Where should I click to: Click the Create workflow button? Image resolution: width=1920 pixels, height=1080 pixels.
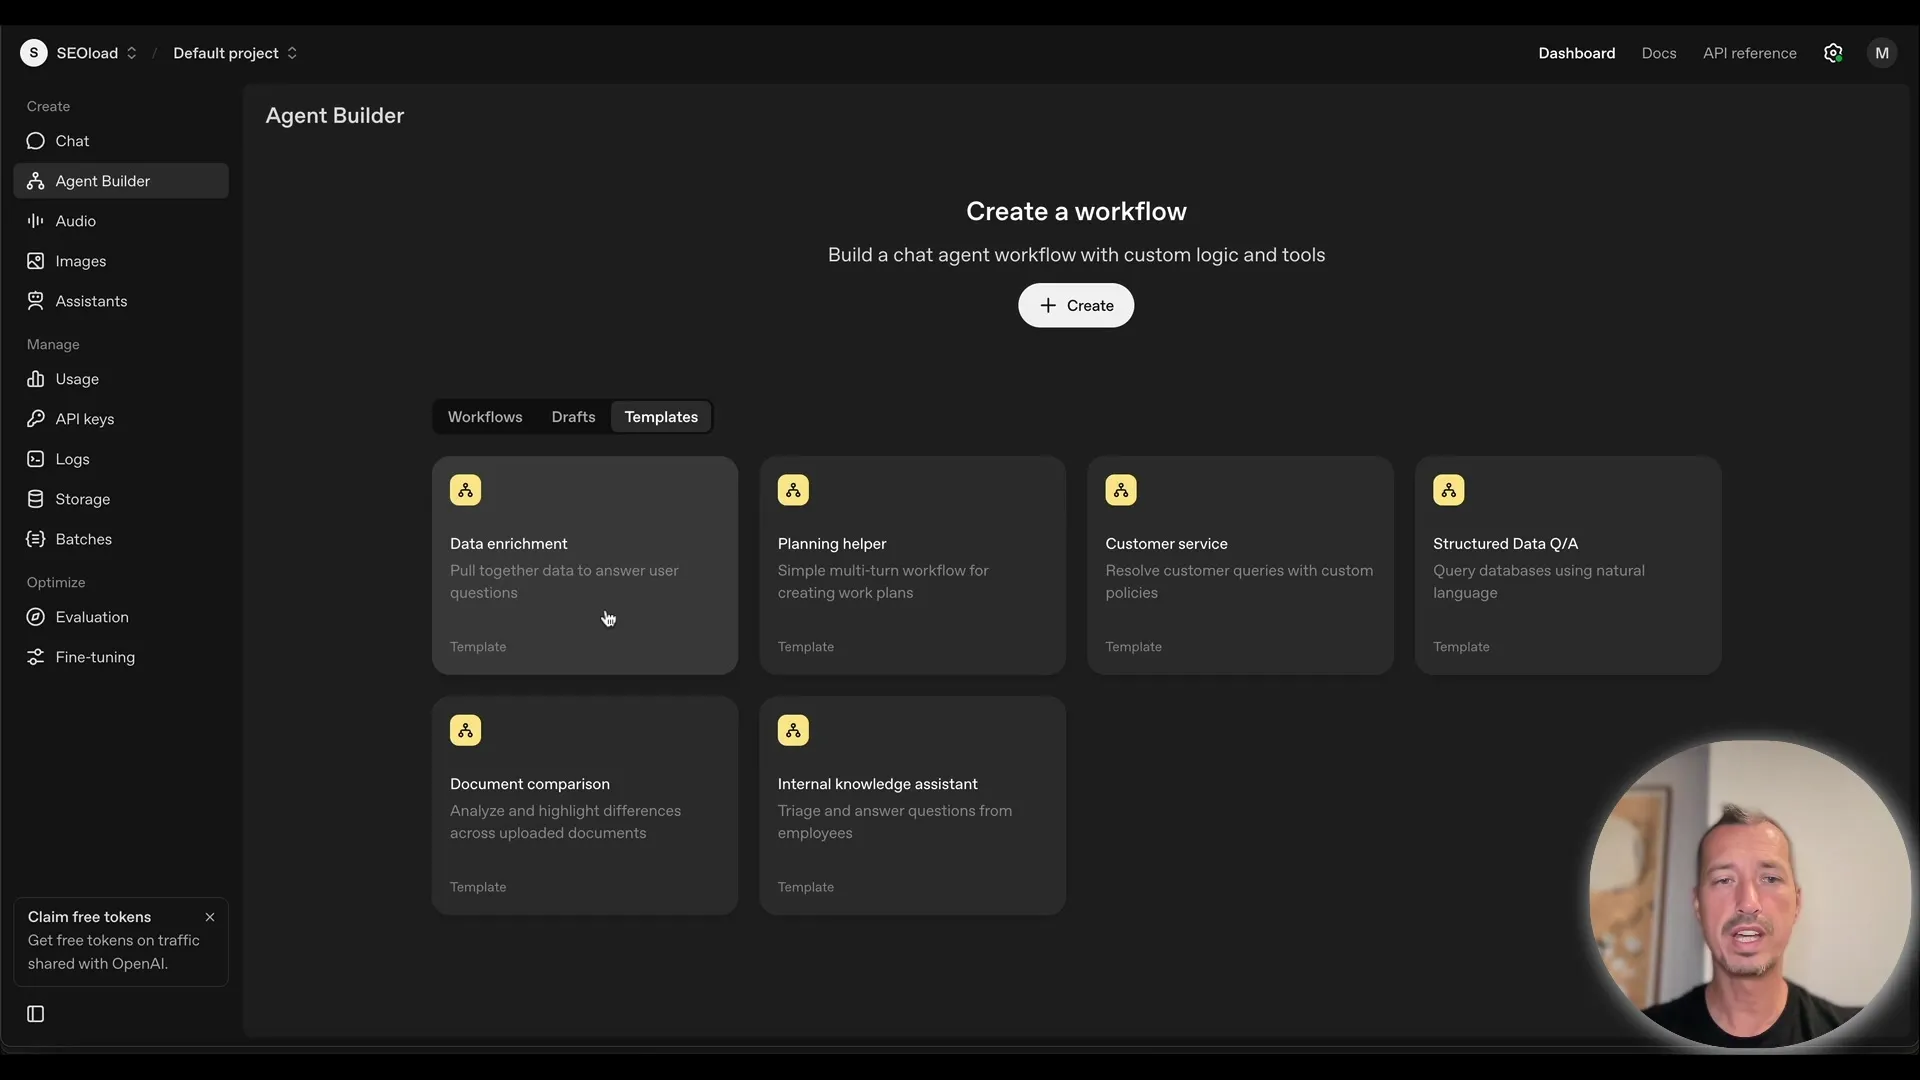1075,305
